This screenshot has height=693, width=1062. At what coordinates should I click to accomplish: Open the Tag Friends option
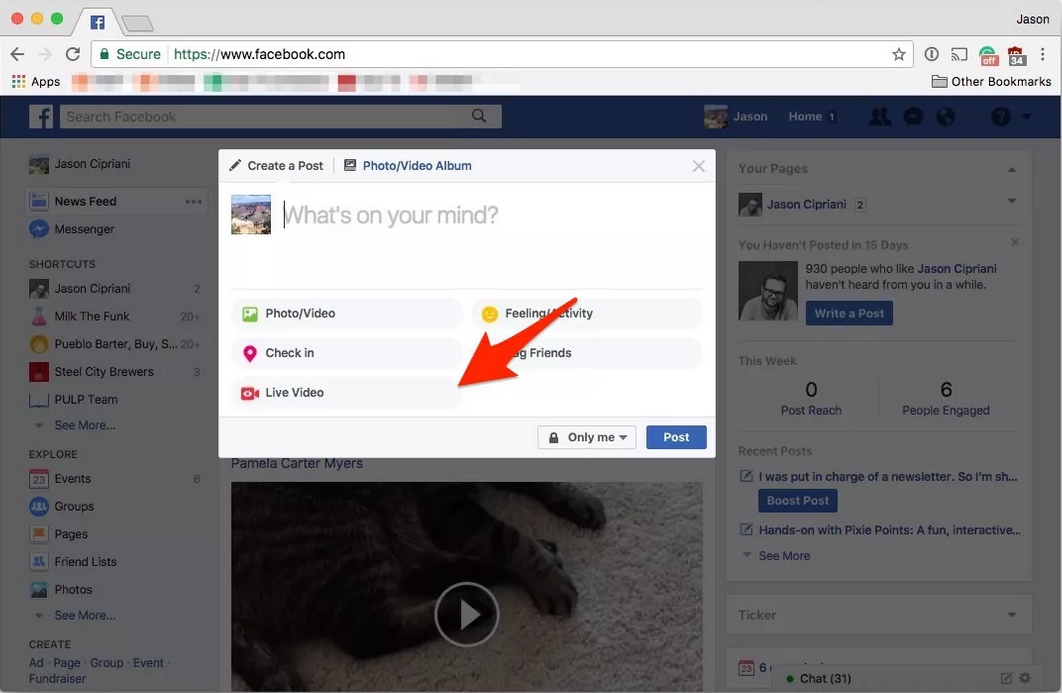(x=545, y=353)
